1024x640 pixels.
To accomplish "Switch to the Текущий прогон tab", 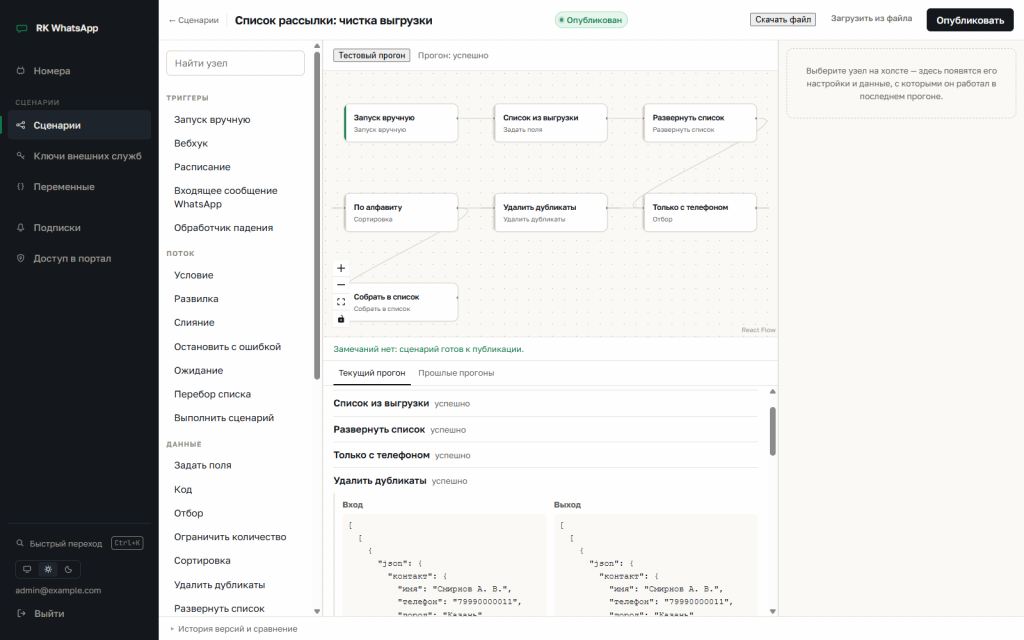I will pos(372,373).
